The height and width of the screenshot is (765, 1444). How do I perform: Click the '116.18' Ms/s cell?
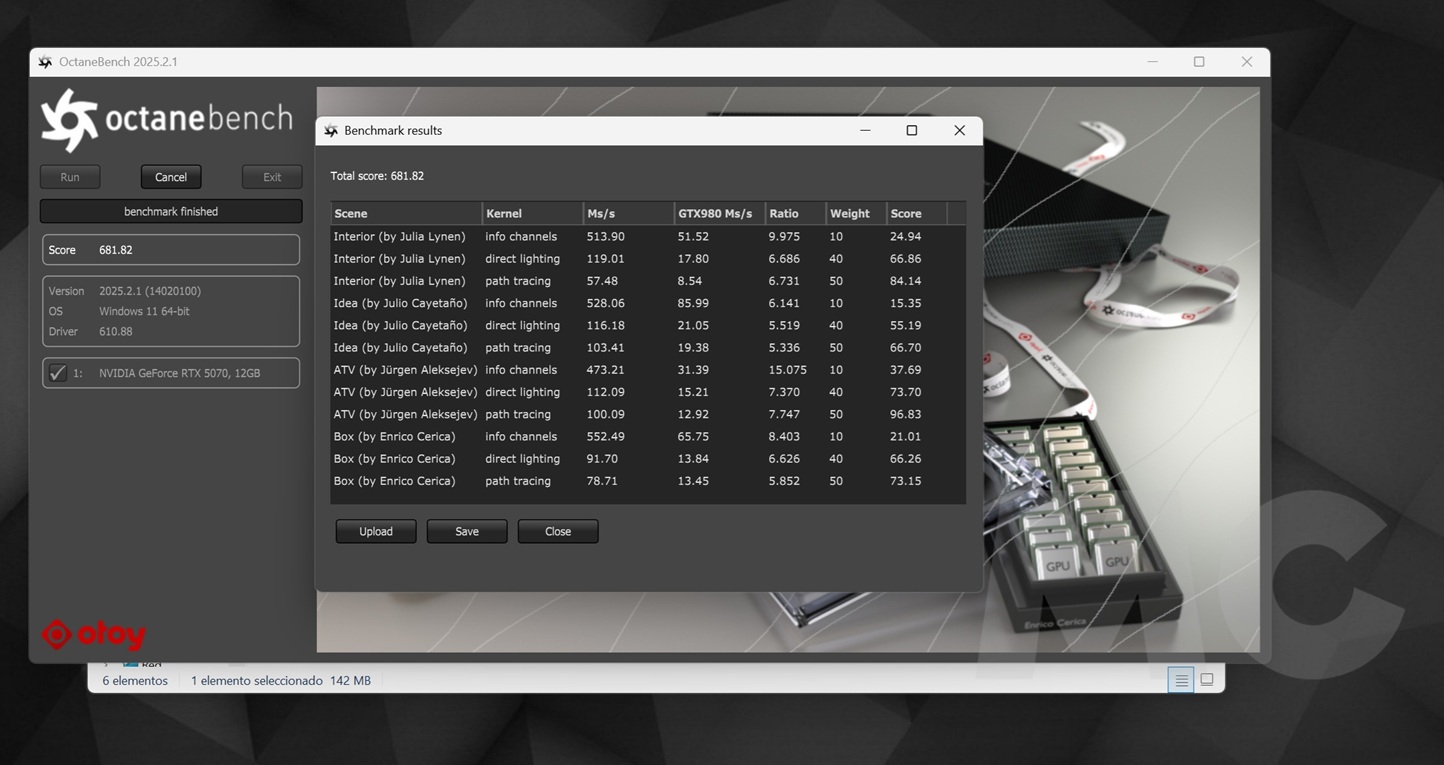[606, 325]
